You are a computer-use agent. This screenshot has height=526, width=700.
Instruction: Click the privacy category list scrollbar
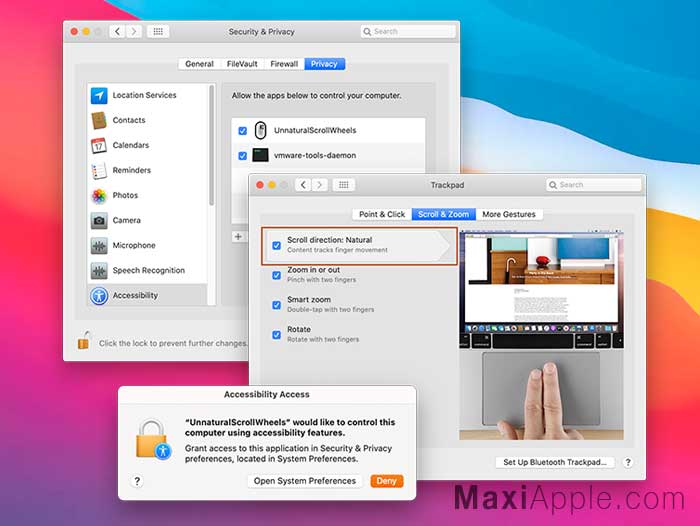212,146
